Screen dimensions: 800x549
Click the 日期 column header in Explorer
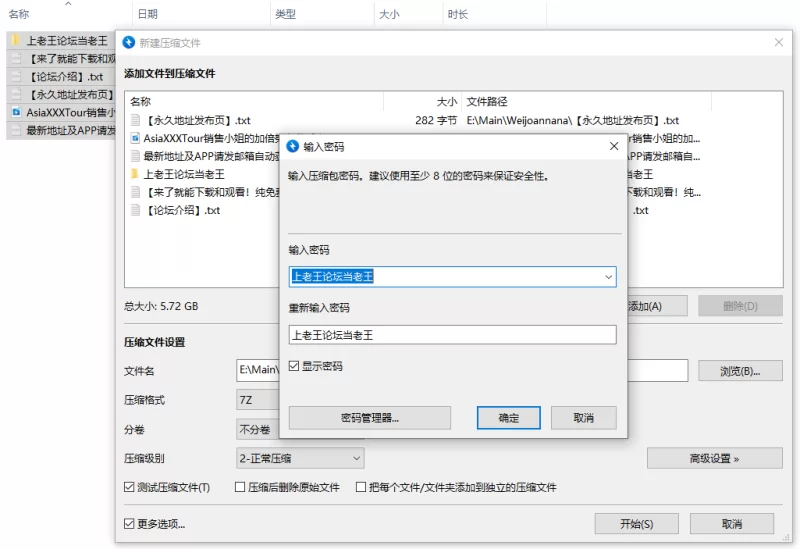202,14
